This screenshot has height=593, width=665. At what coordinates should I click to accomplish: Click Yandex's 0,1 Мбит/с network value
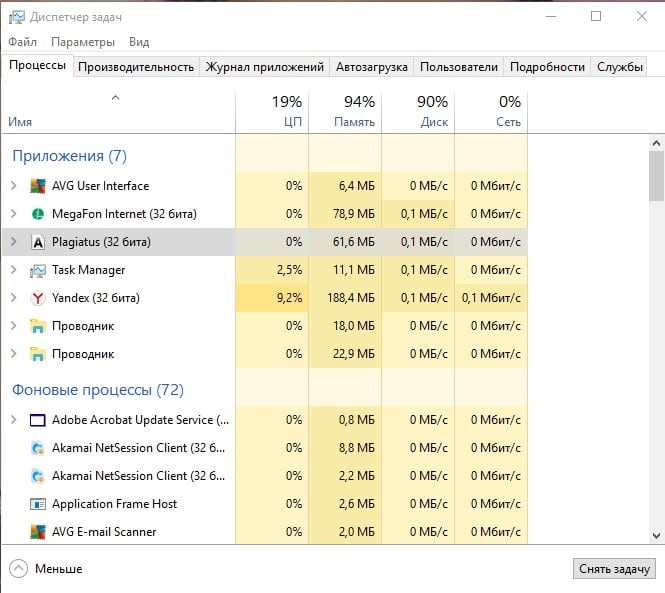coord(491,298)
